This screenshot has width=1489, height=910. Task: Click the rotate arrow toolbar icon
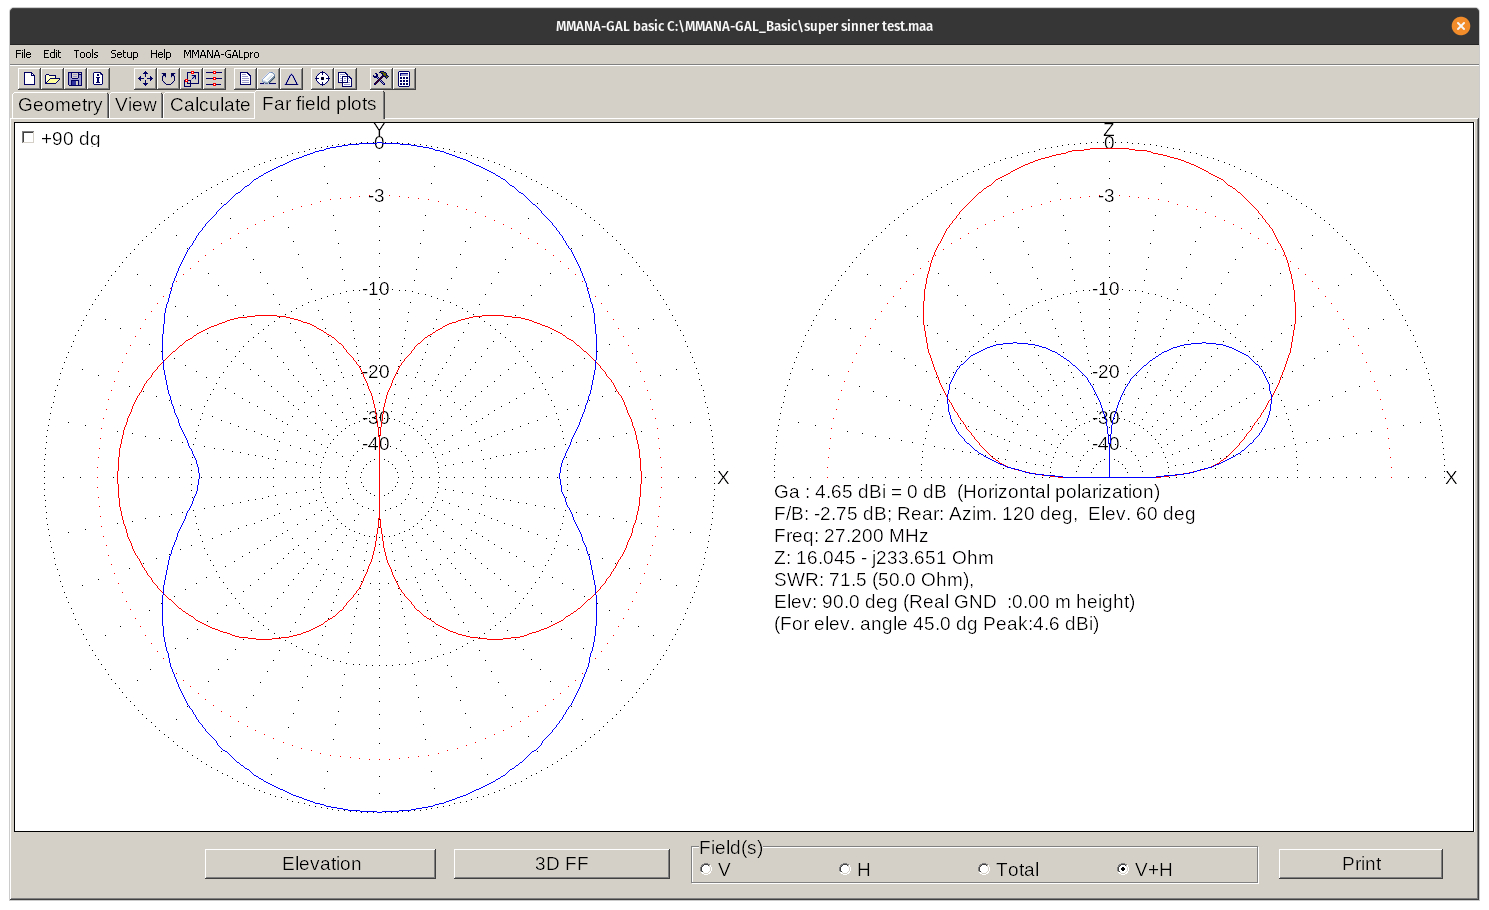[168, 79]
